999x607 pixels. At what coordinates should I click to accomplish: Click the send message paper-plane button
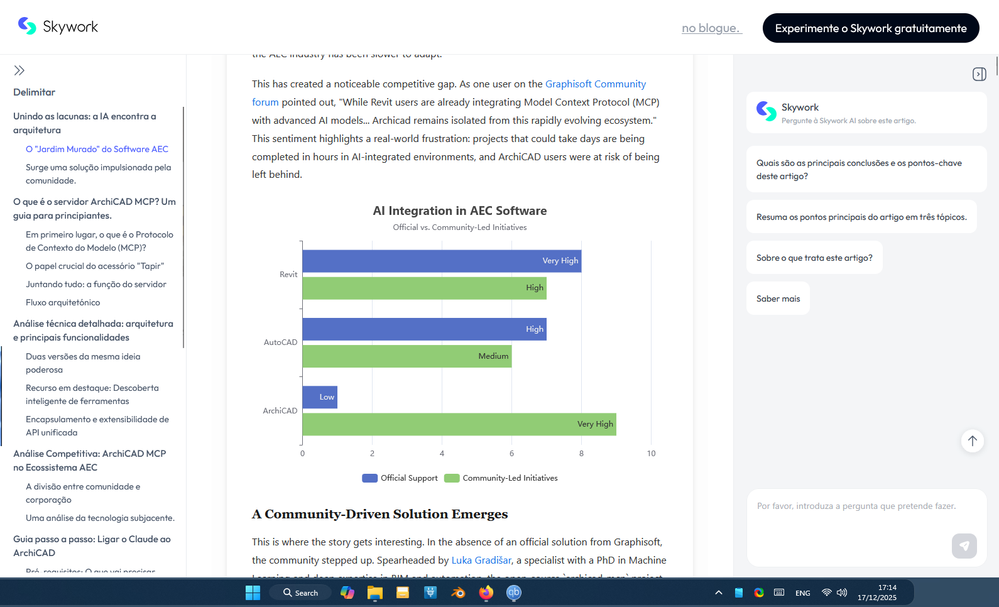coord(964,546)
